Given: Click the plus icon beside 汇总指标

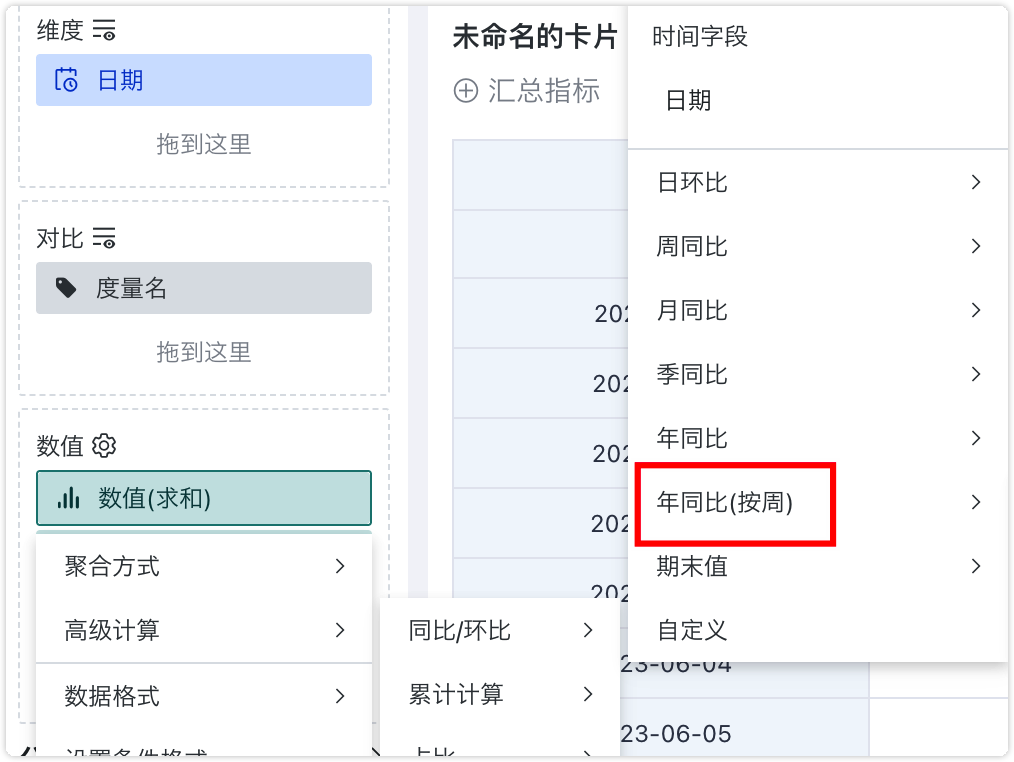Looking at the screenshot, I should [x=466, y=92].
